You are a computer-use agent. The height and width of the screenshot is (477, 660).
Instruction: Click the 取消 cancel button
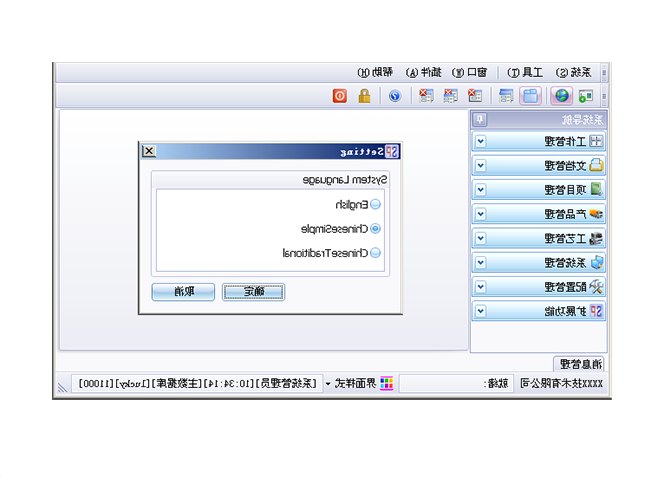click(x=182, y=292)
